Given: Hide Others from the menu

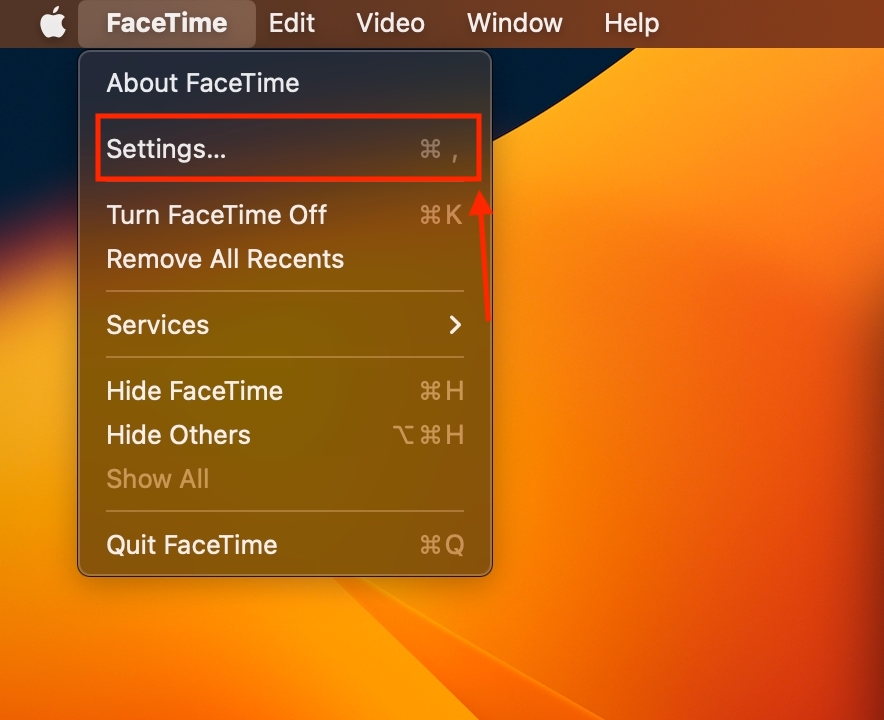Looking at the screenshot, I should pyautogui.click(x=178, y=435).
